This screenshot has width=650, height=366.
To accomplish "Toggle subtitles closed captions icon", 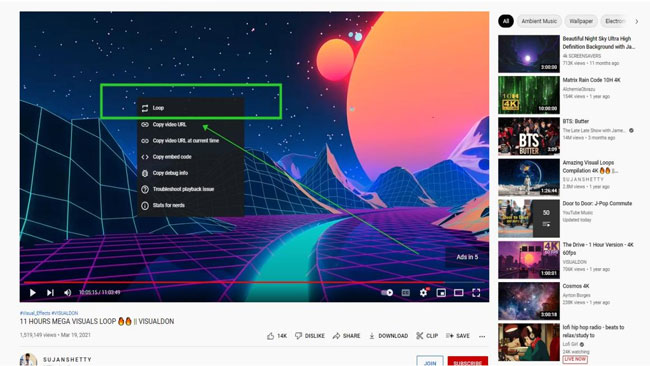I will (x=406, y=293).
